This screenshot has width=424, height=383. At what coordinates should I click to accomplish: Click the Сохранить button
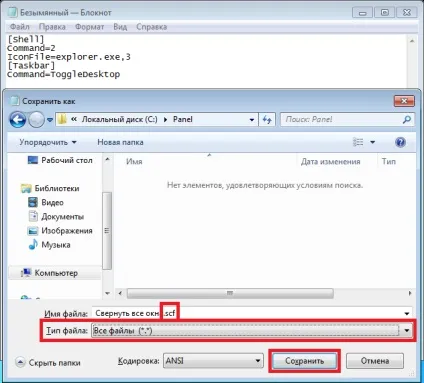pos(304,361)
